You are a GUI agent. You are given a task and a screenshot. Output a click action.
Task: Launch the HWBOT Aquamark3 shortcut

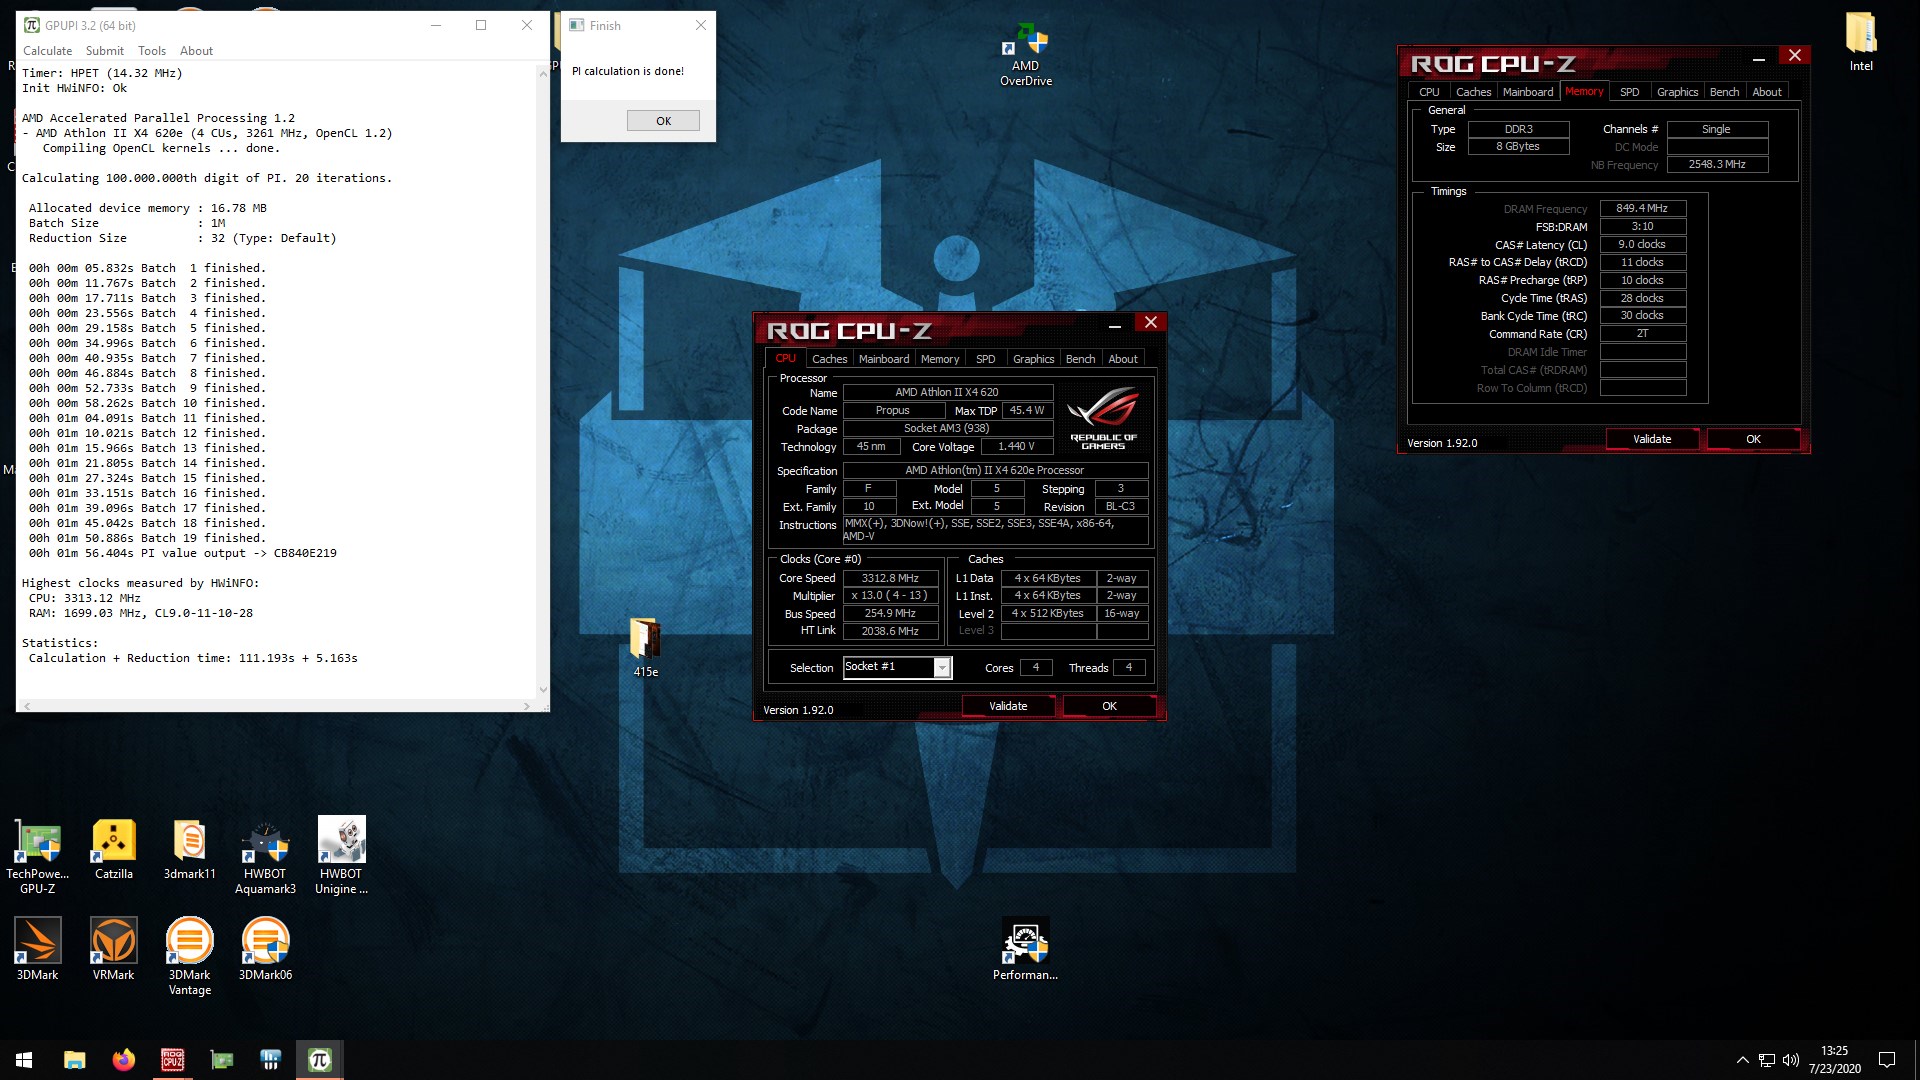(x=265, y=856)
